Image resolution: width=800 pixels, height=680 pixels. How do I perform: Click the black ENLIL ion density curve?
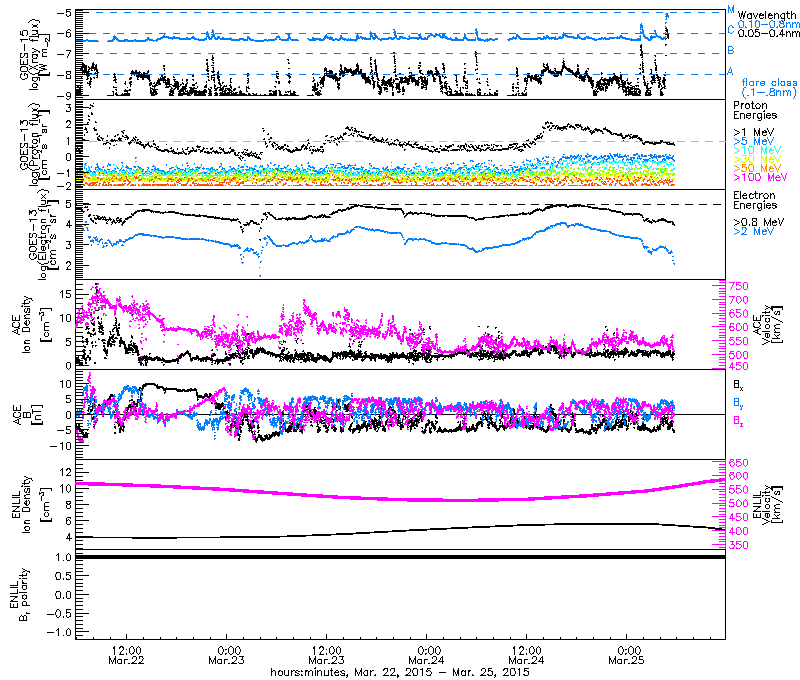[401, 532]
